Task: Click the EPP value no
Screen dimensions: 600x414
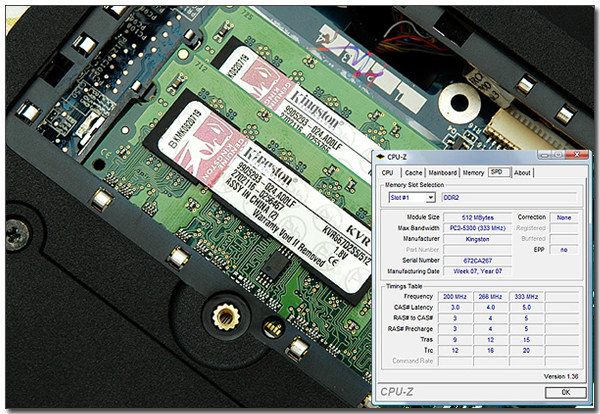Action: point(564,249)
